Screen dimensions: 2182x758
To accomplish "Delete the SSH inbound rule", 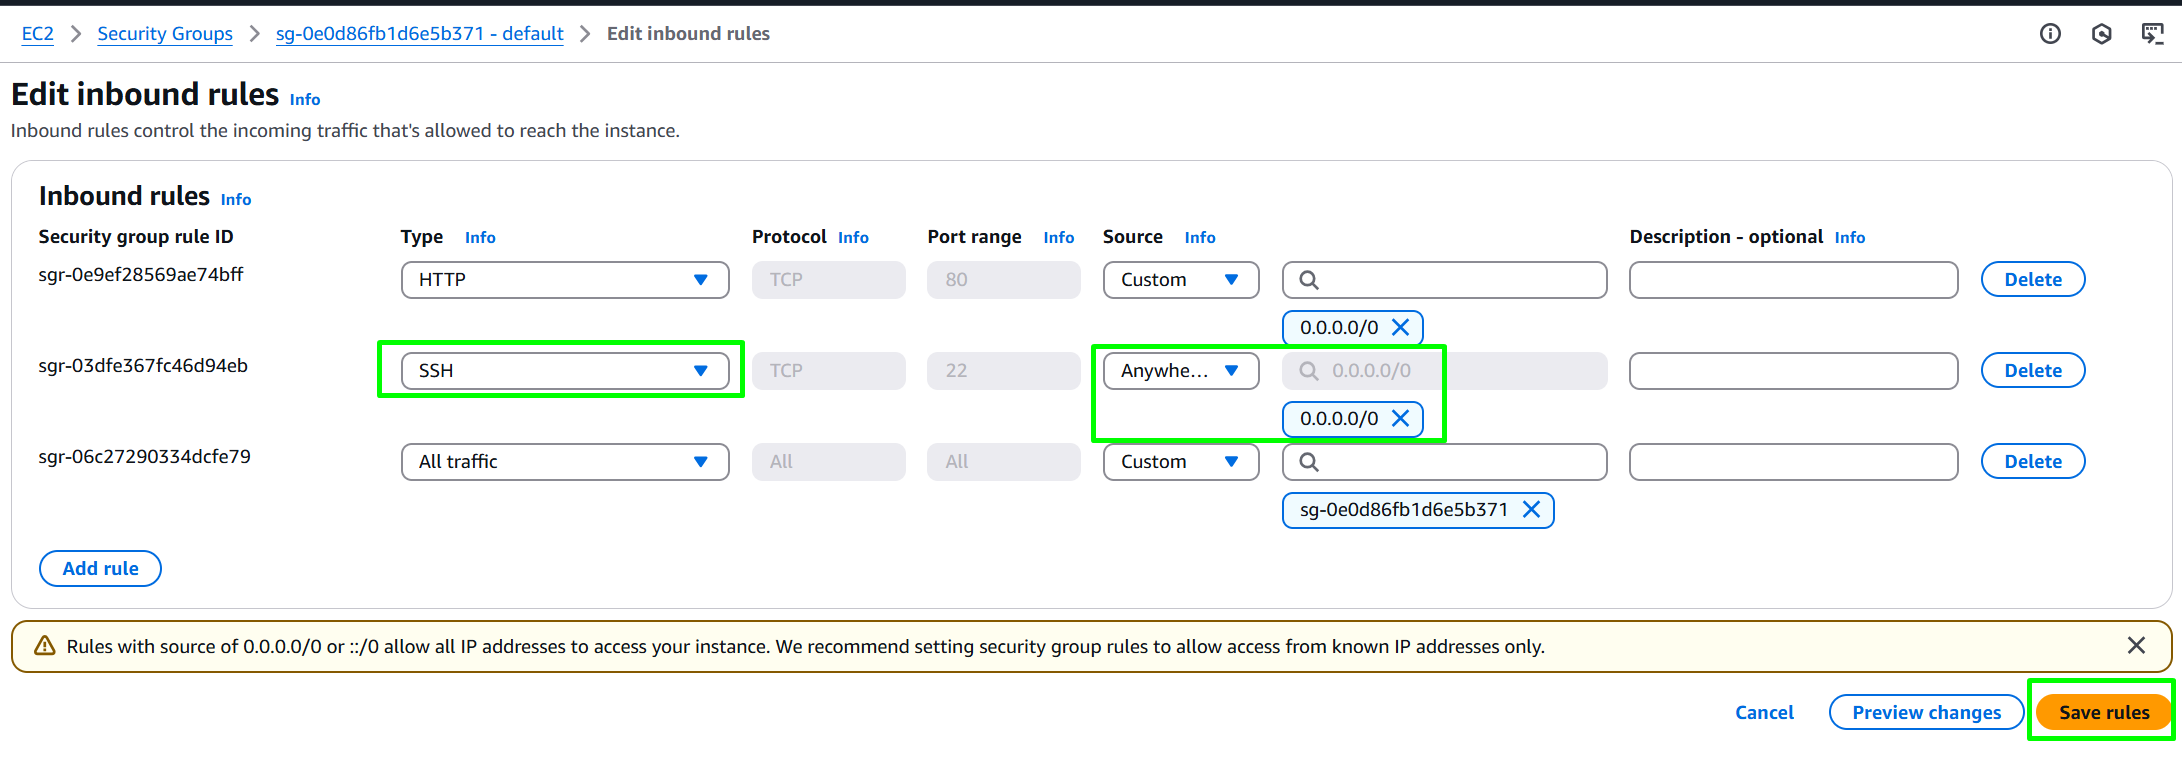I will [x=2033, y=371].
